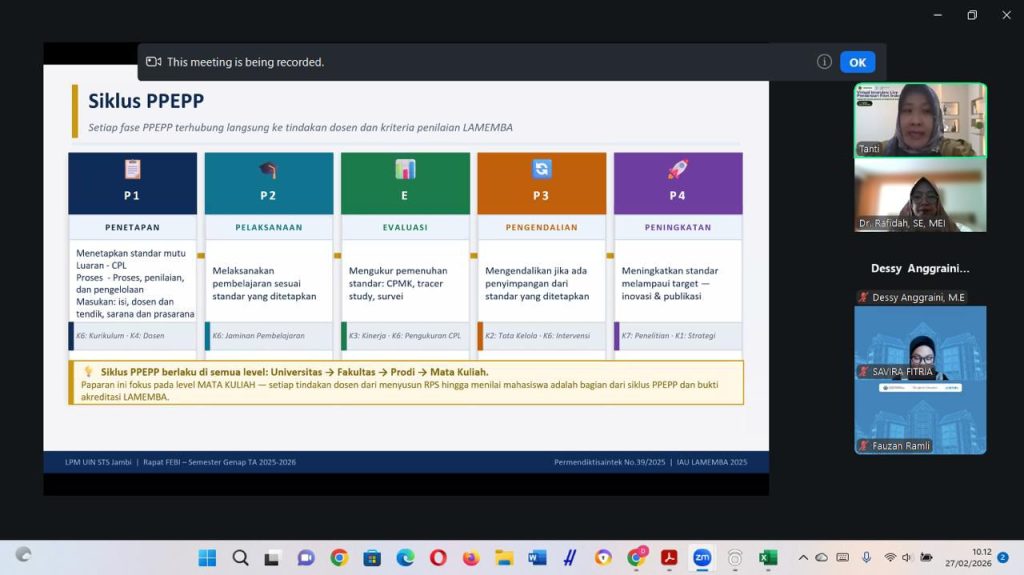Screen dimensions: 1024x575
Task: Open Firefox from the taskbar
Action: (471, 557)
